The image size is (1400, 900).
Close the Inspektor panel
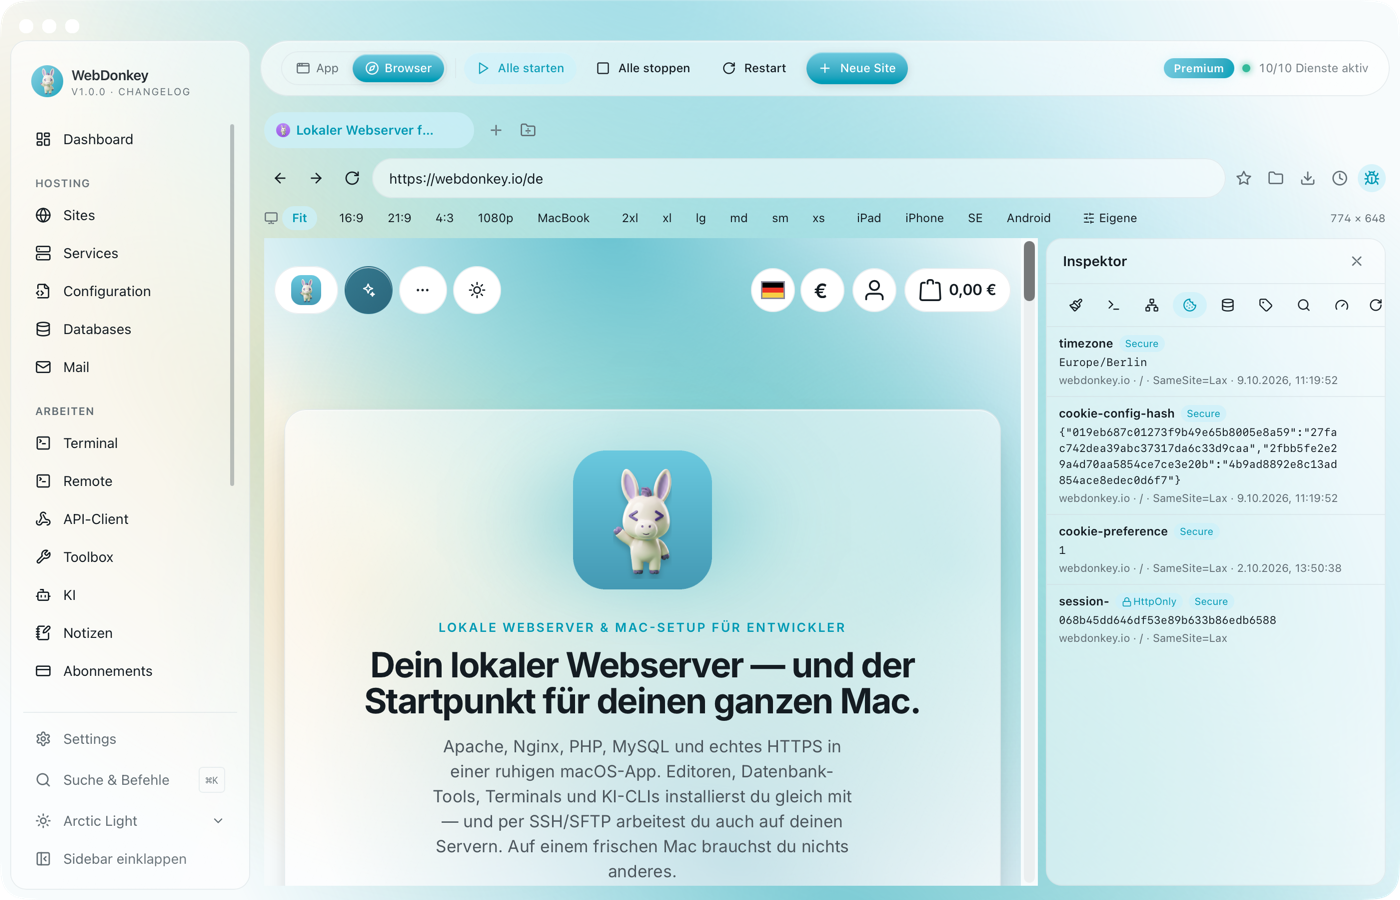(x=1357, y=261)
